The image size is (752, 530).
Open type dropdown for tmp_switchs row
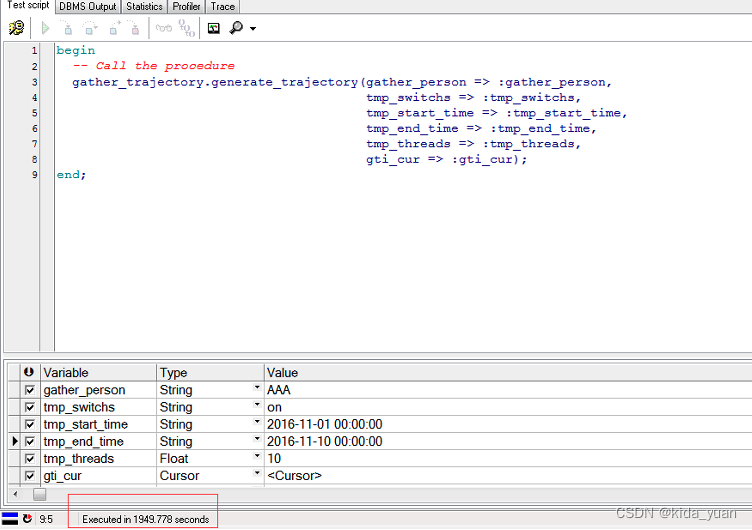[257, 405]
